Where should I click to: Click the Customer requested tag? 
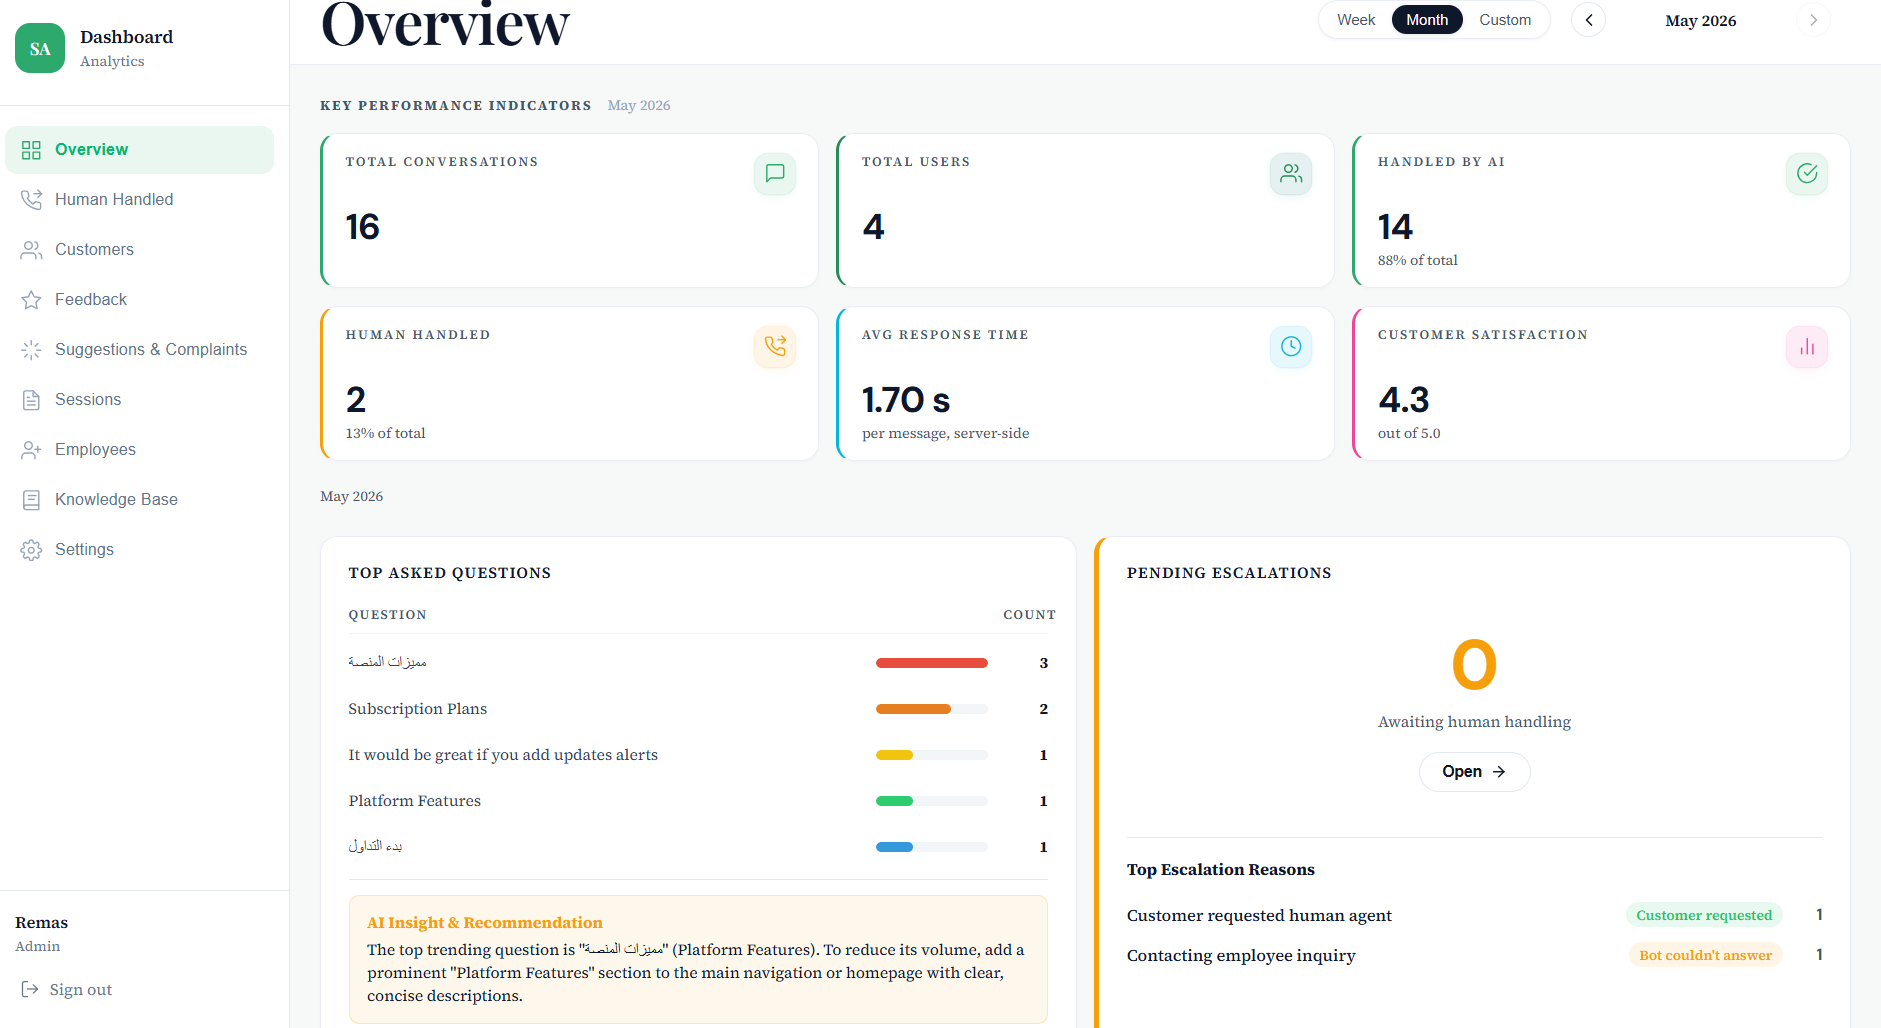pos(1704,915)
